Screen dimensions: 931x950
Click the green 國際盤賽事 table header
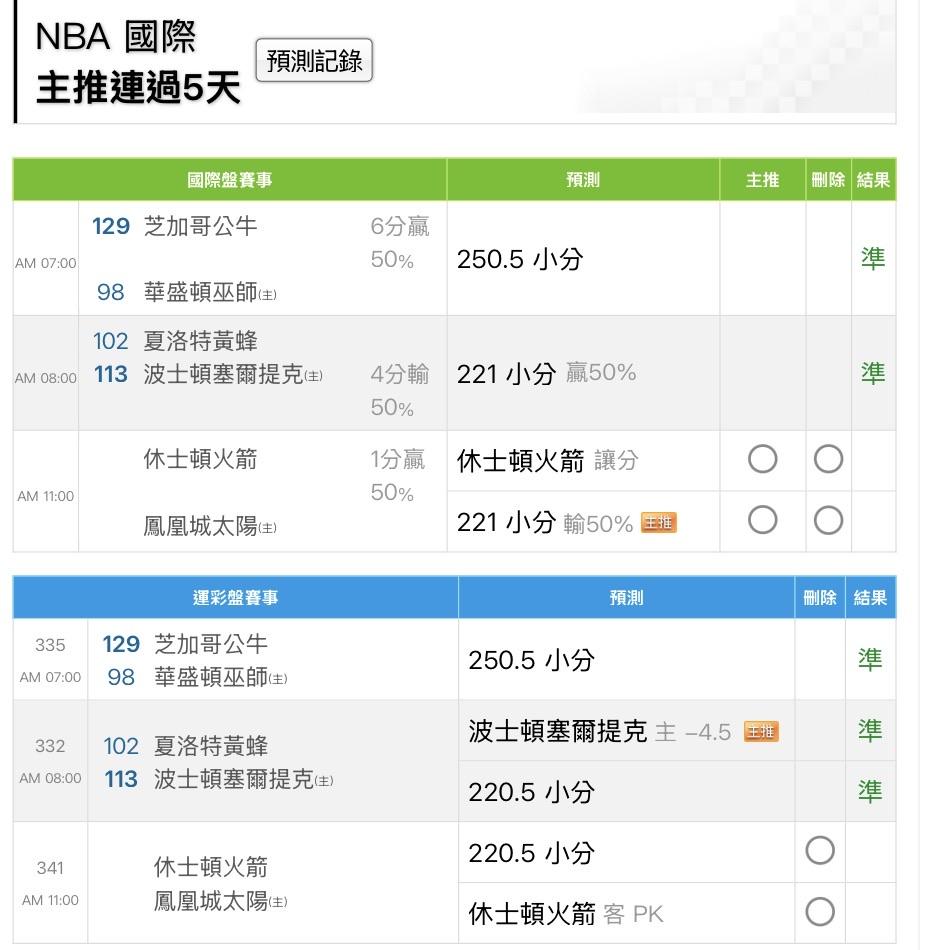(230, 180)
